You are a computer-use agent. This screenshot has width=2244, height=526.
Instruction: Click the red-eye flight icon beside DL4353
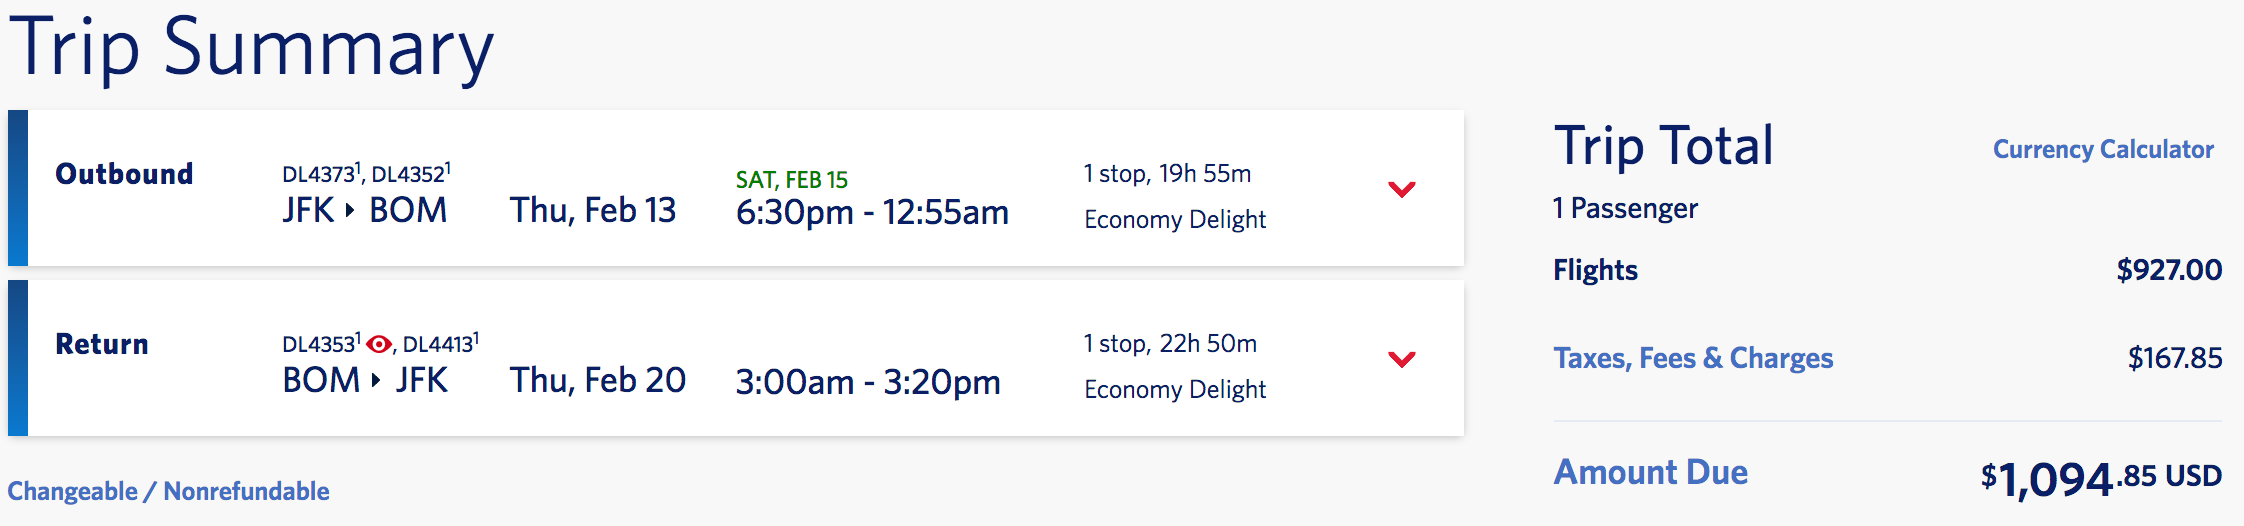[379, 345]
